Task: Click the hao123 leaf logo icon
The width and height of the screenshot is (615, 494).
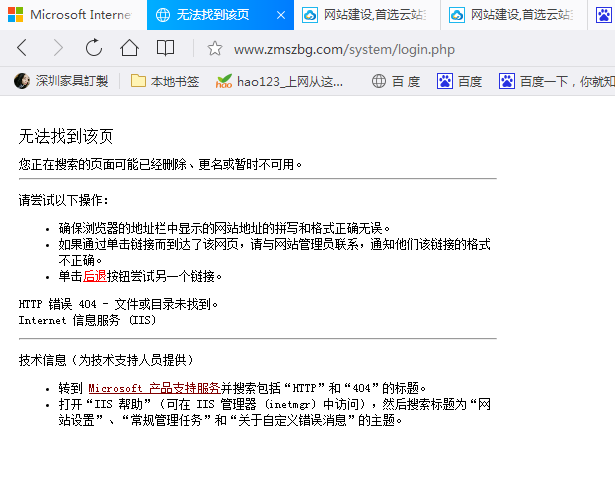Action: click(224, 81)
